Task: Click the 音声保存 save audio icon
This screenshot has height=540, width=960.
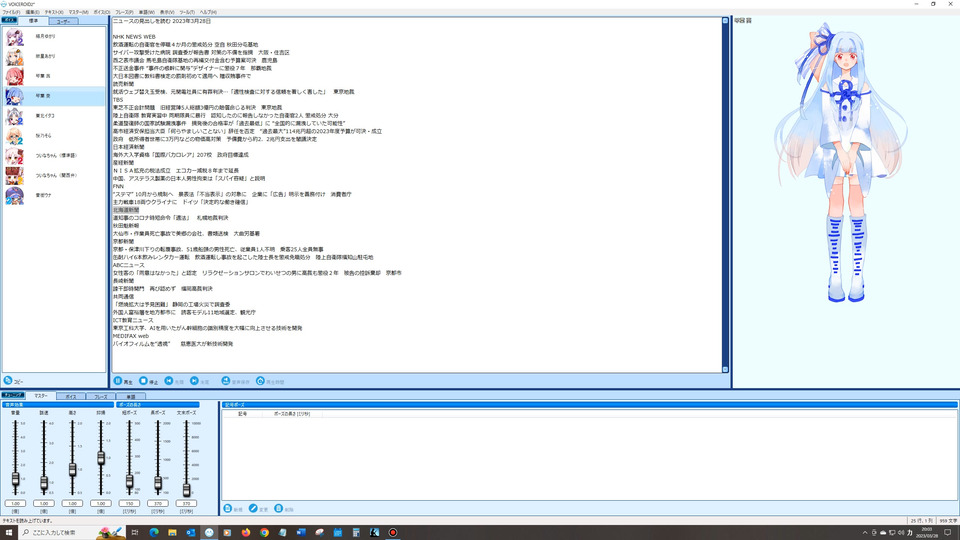Action: [226, 381]
